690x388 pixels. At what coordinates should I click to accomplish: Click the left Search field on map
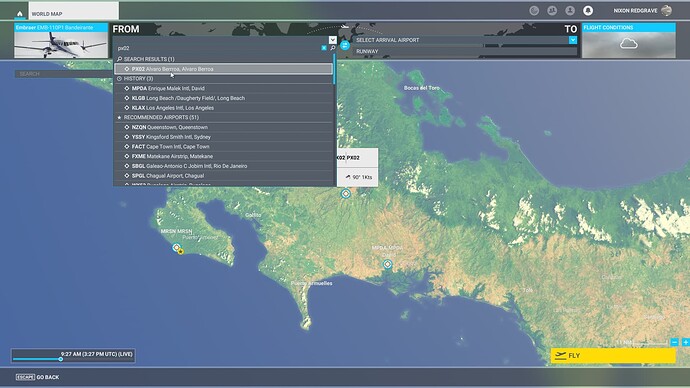63,74
